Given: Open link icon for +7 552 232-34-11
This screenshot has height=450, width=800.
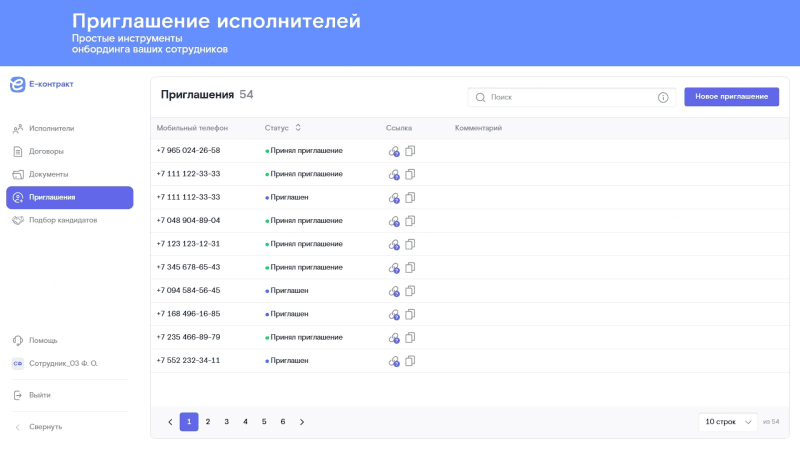Looking at the screenshot, I should [394, 362].
